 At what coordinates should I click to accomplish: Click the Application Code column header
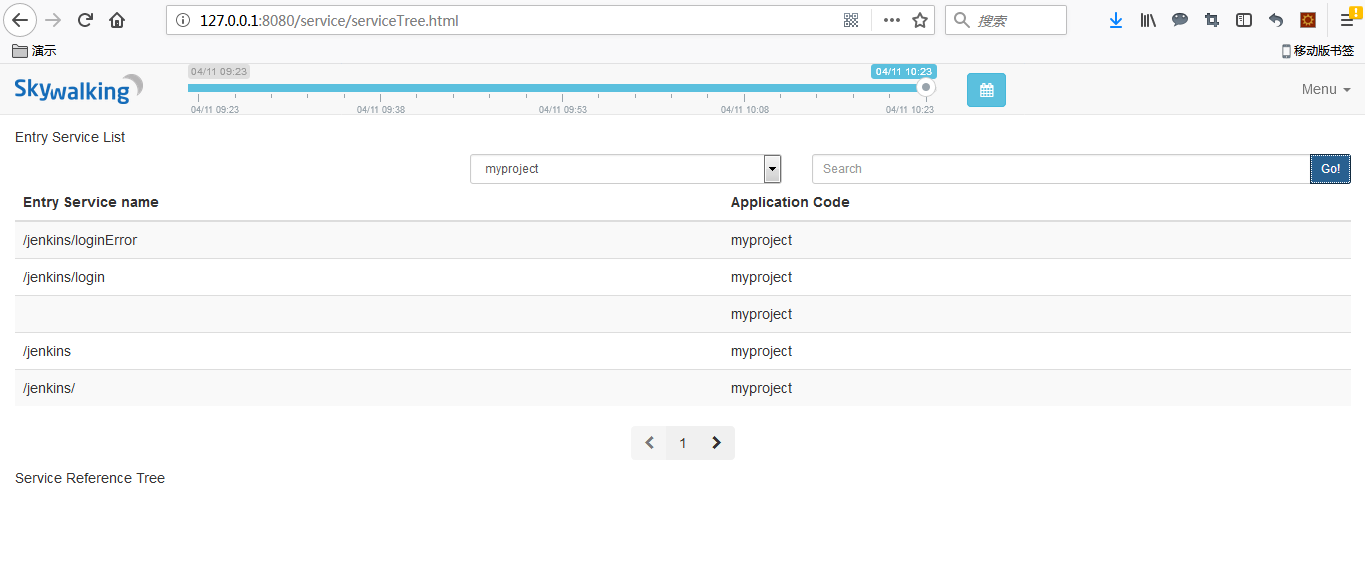pos(790,202)
